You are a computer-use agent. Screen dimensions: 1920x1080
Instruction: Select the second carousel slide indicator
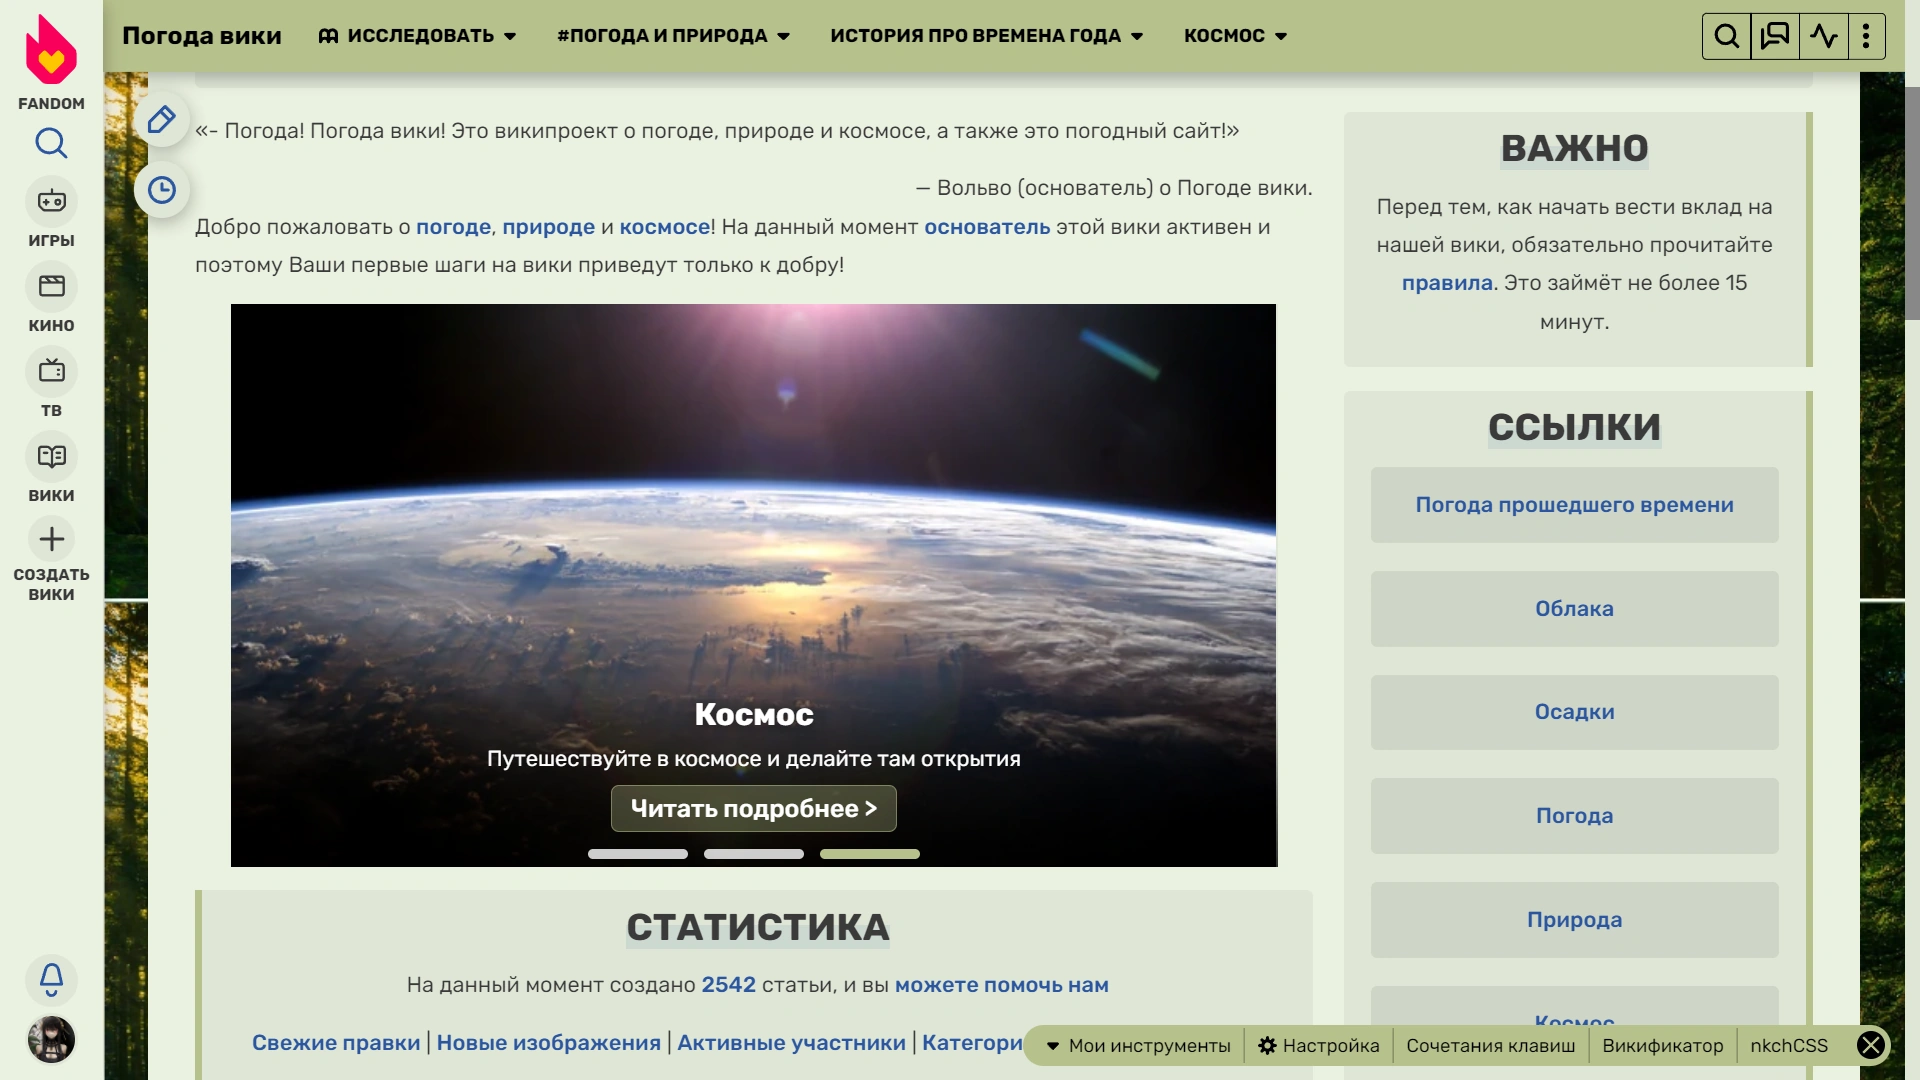753,854
